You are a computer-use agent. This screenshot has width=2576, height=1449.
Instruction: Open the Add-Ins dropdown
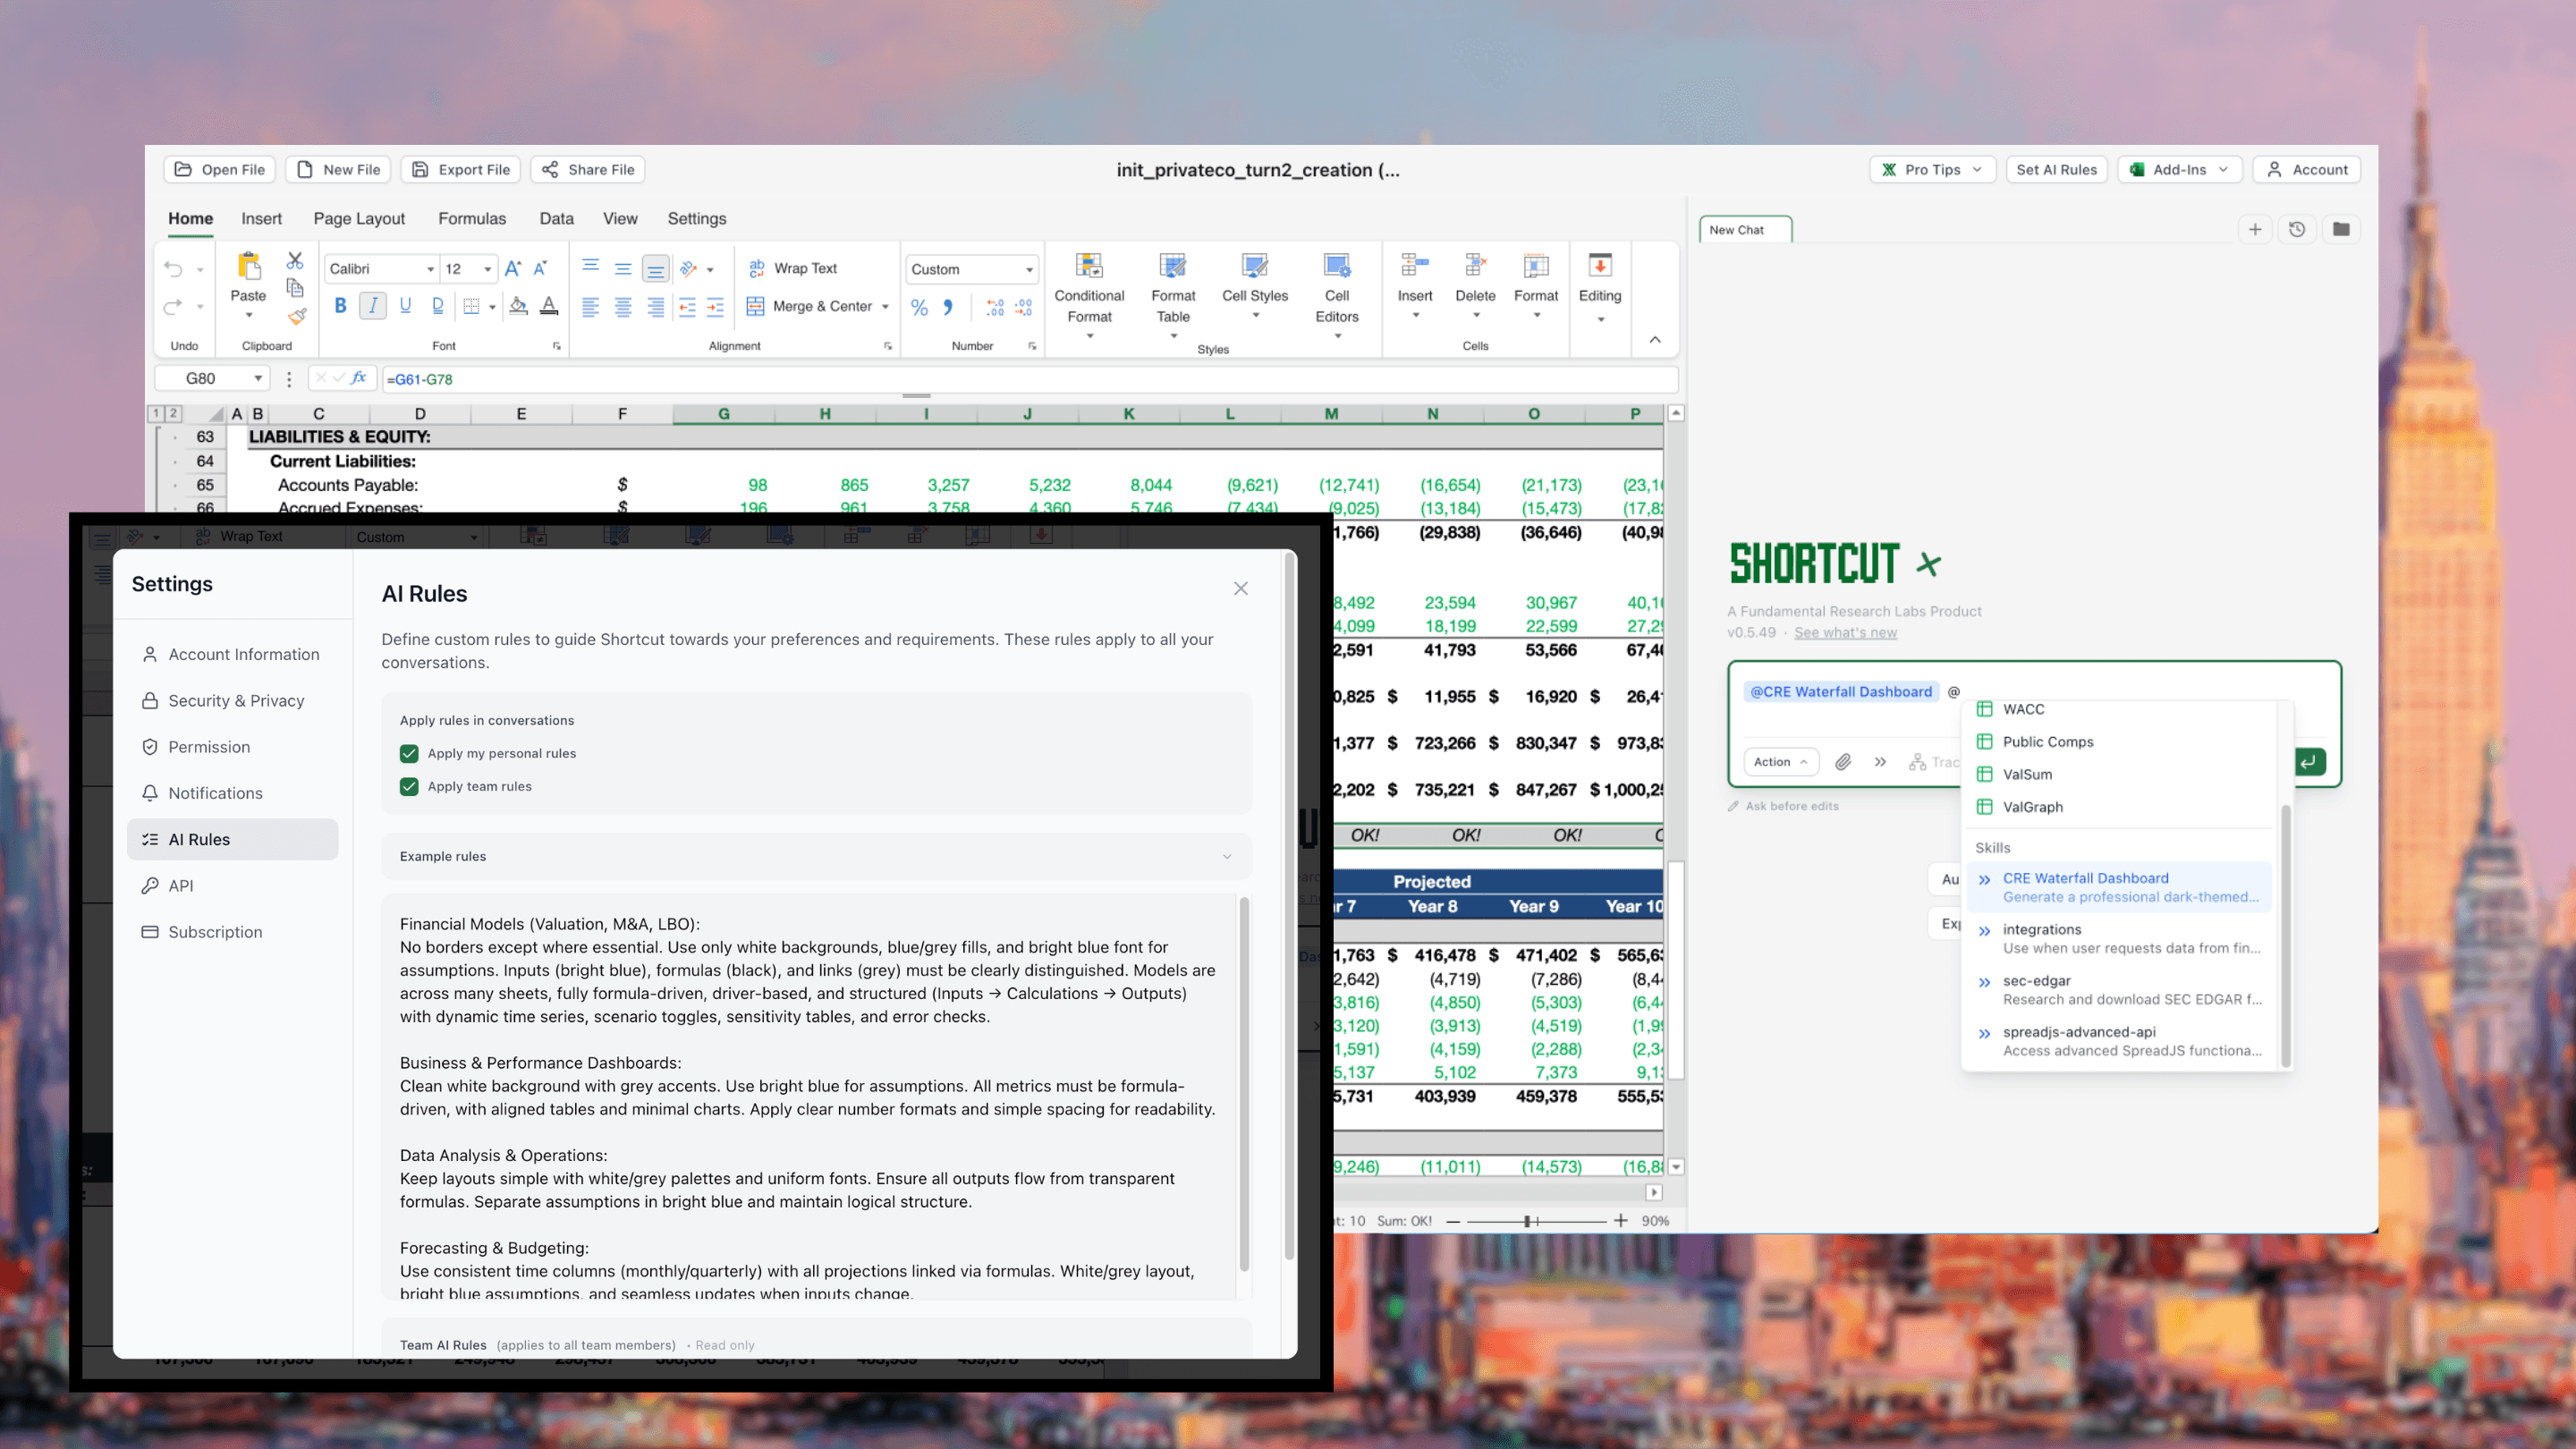point(2179,169)
